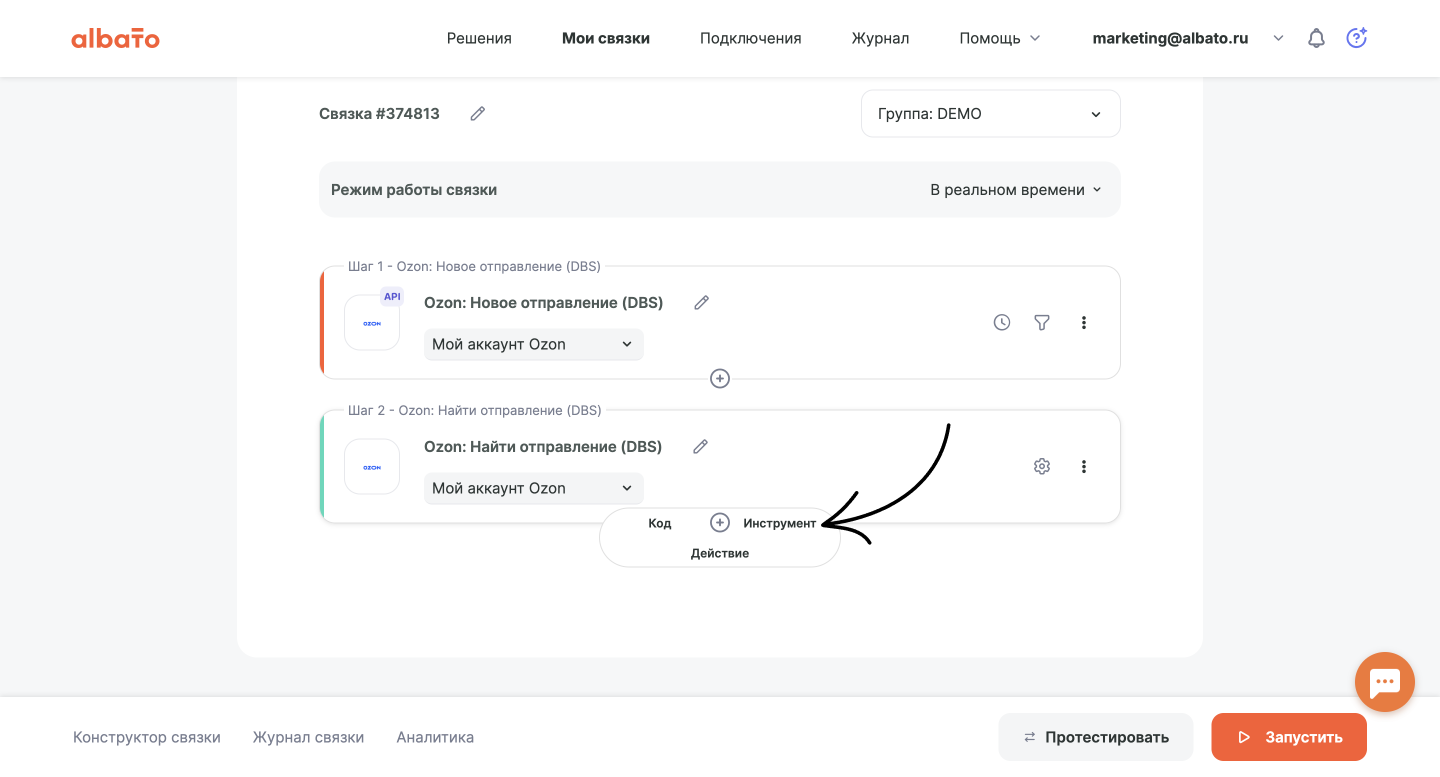Choose Действие in the add menu
This screenshot has width=1440, height=777.
tap(720, 553)
